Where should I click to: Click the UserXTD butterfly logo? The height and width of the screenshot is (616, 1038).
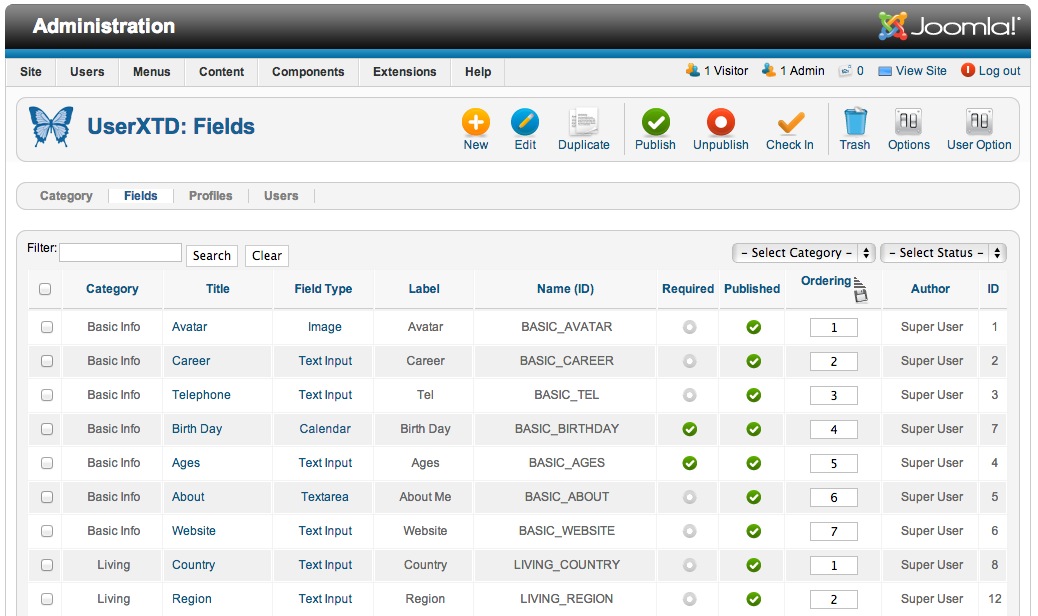pos(51,126)
